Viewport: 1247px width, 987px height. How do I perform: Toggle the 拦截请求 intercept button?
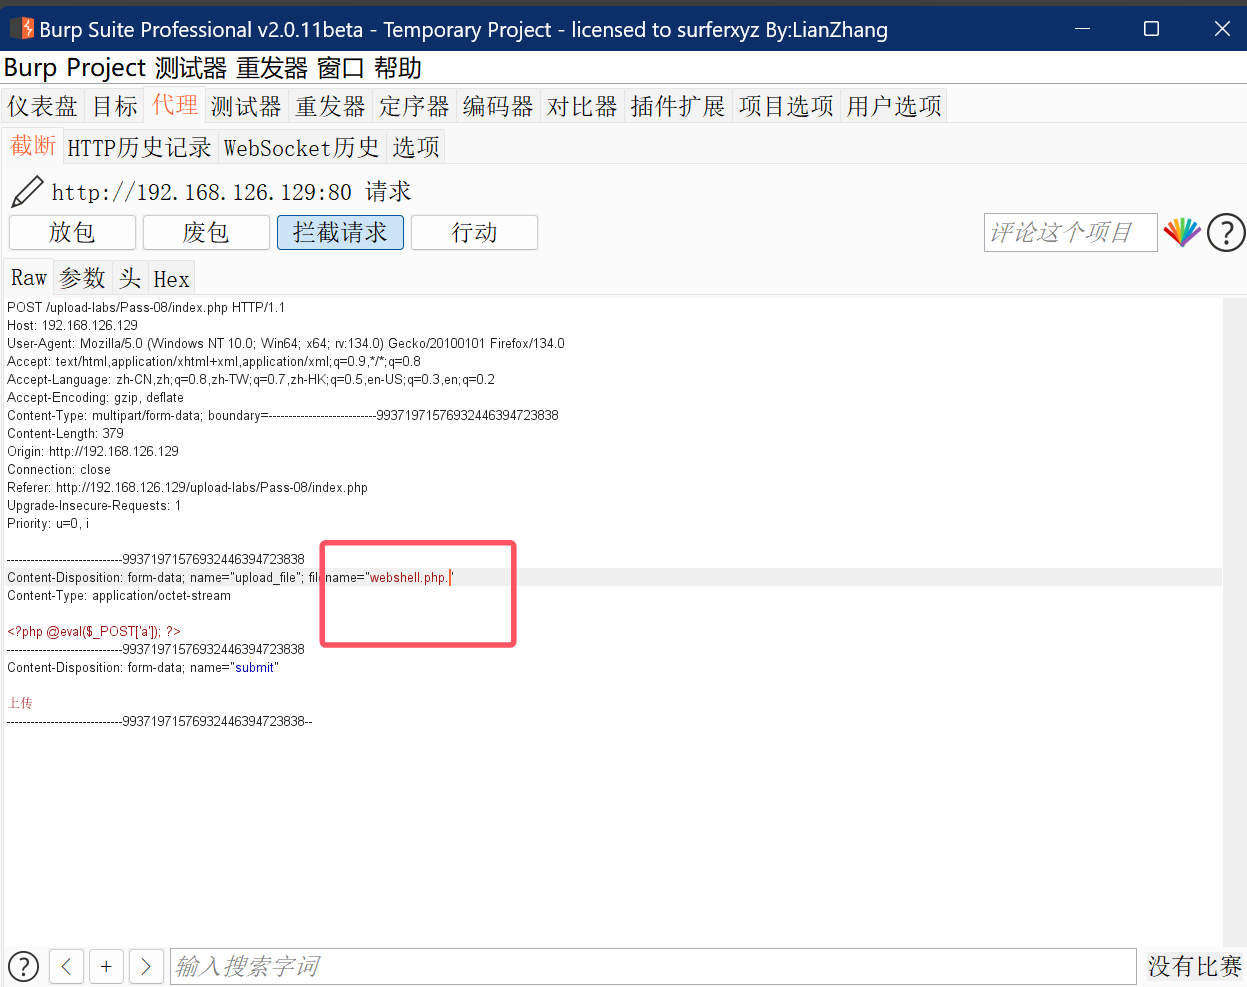(340, 232)
